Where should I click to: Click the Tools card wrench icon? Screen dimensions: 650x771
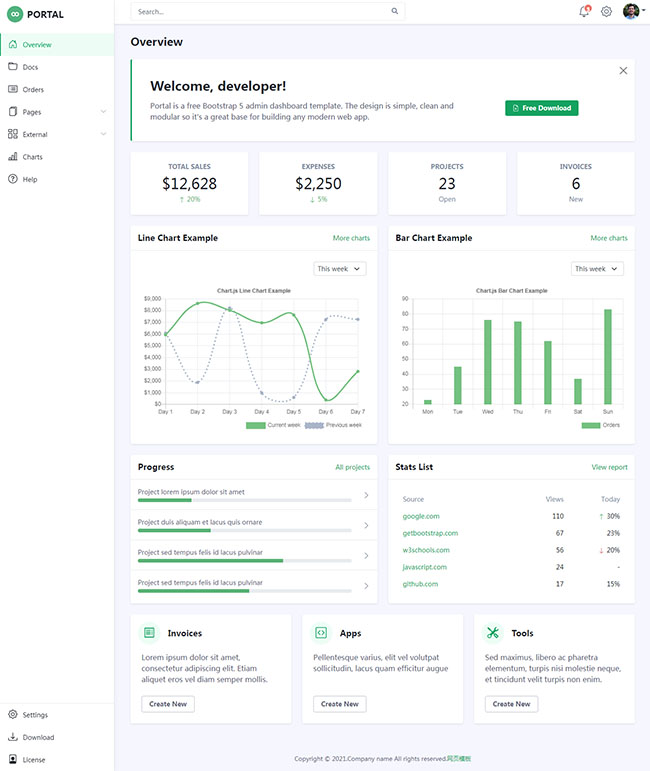click(492, 632)
